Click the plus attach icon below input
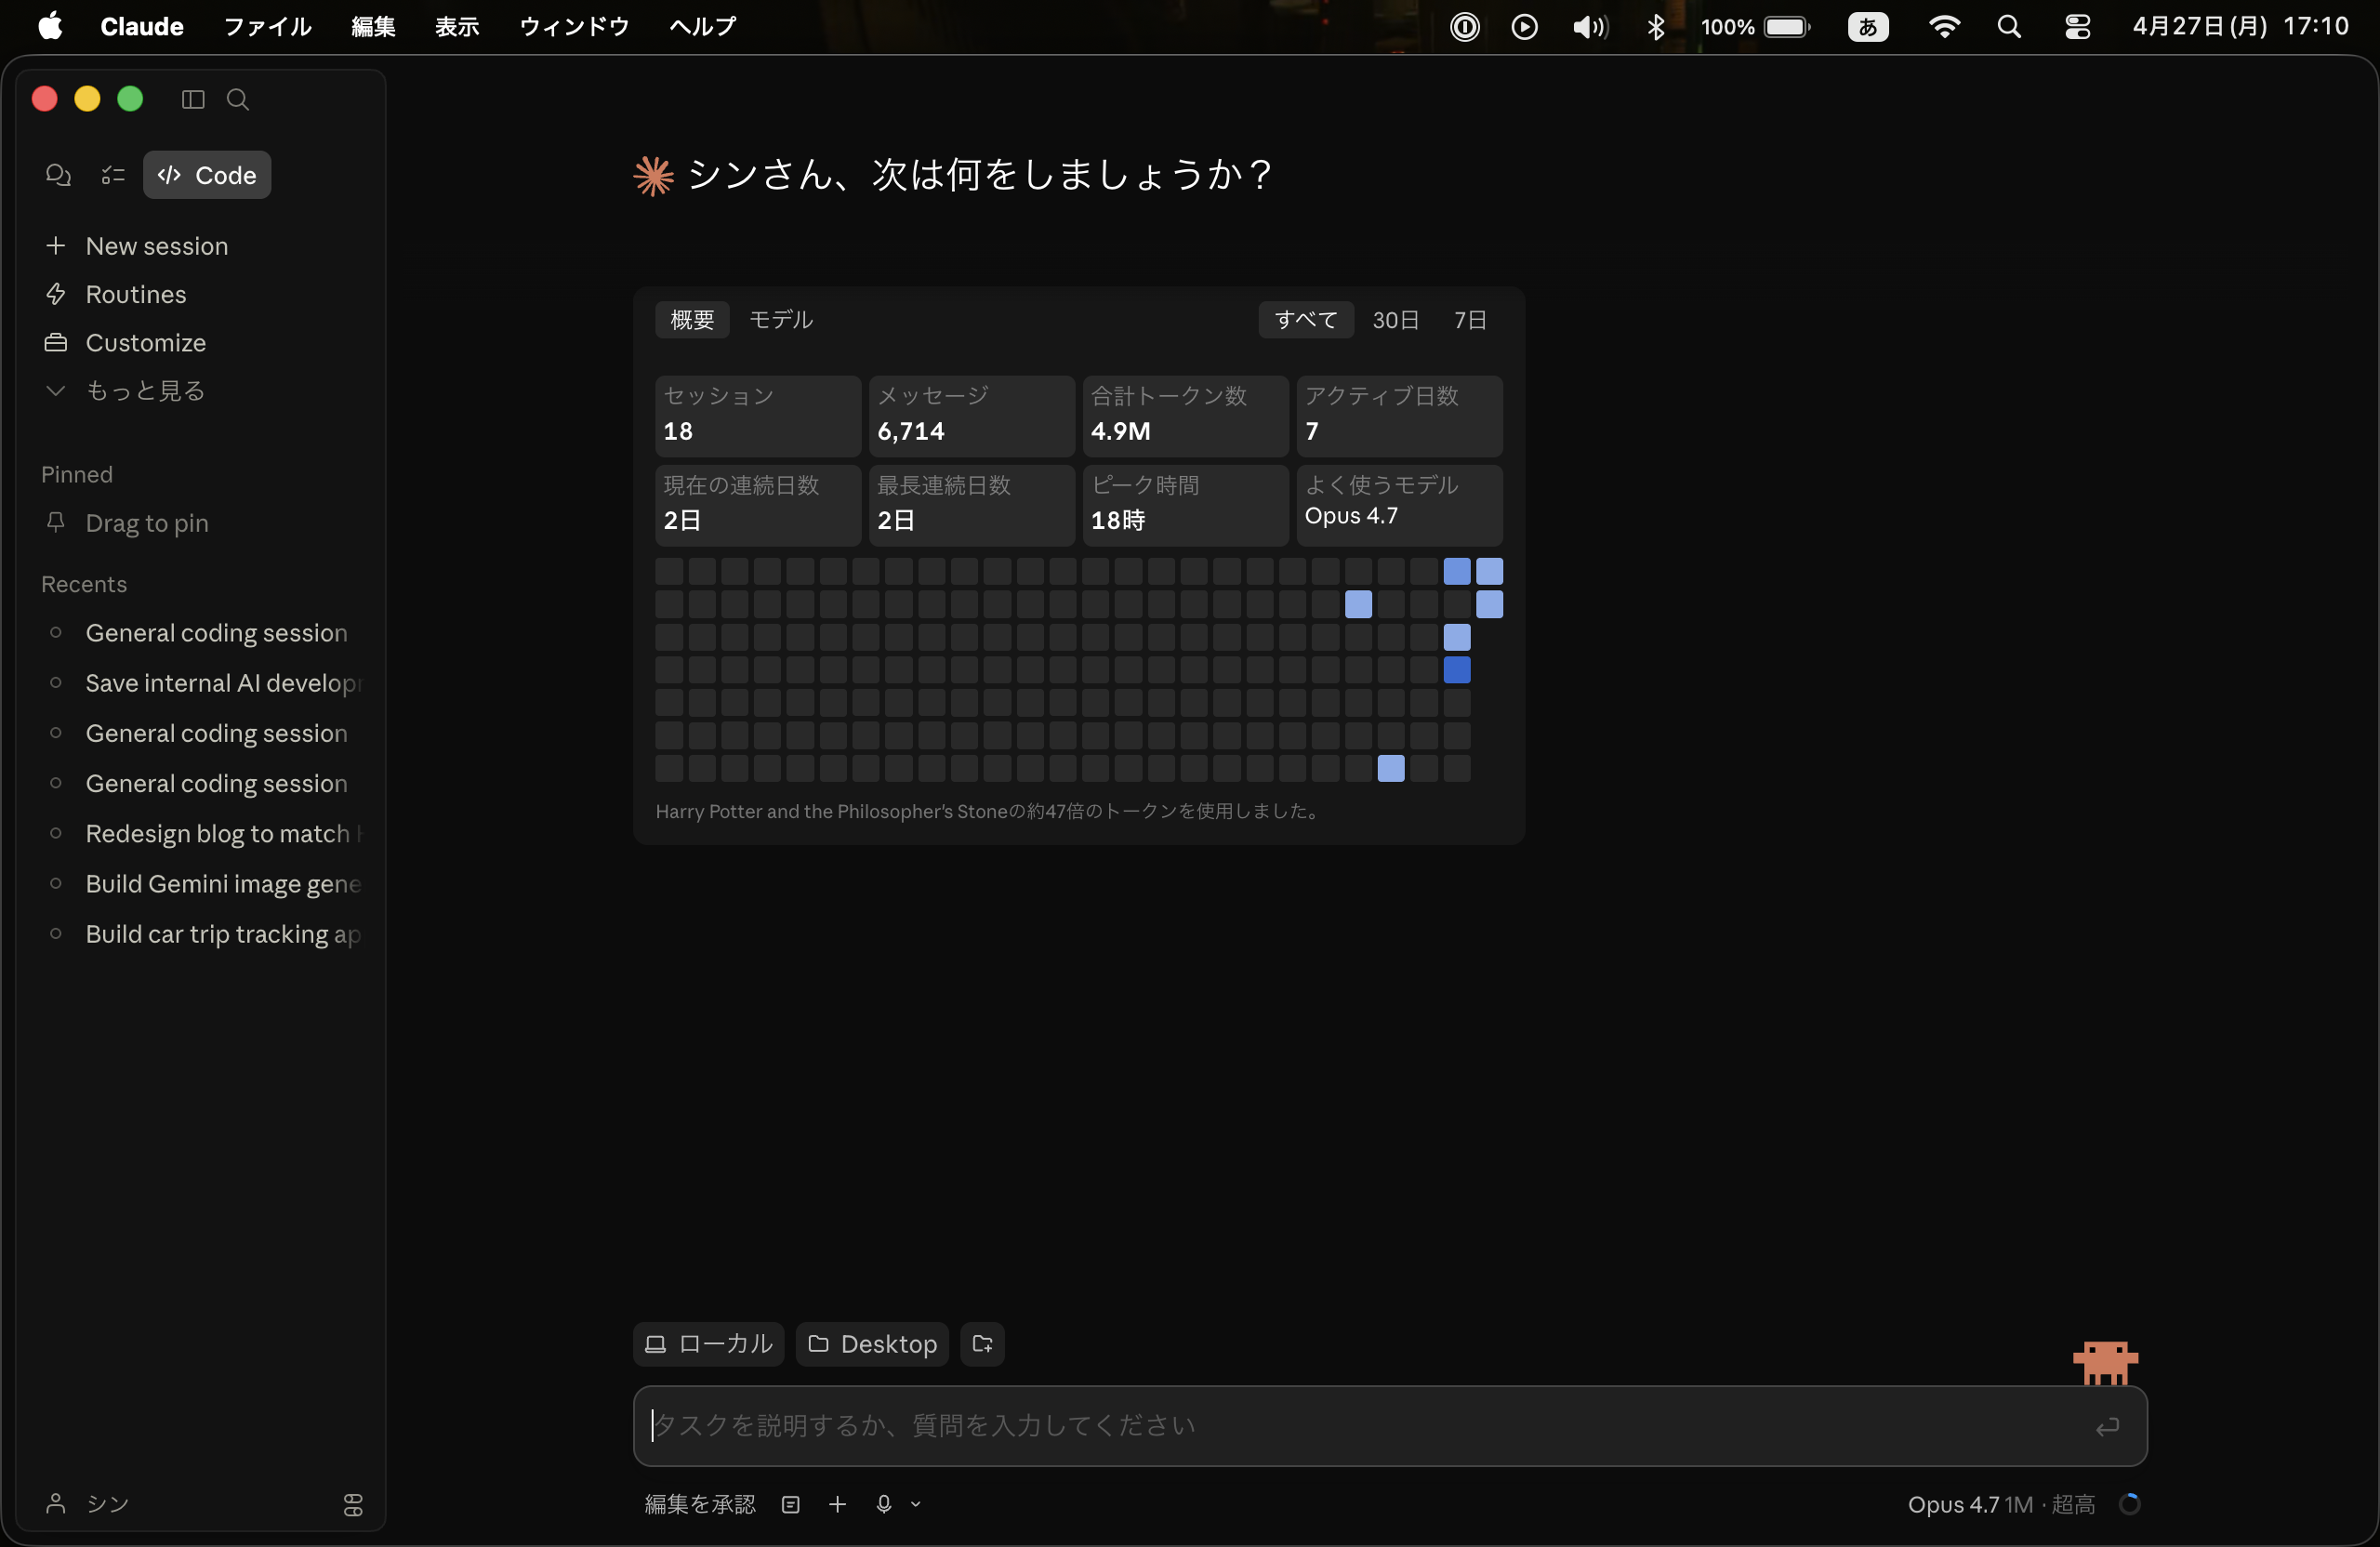This screenshot has height=1547, width=2380. [838, 1504]
